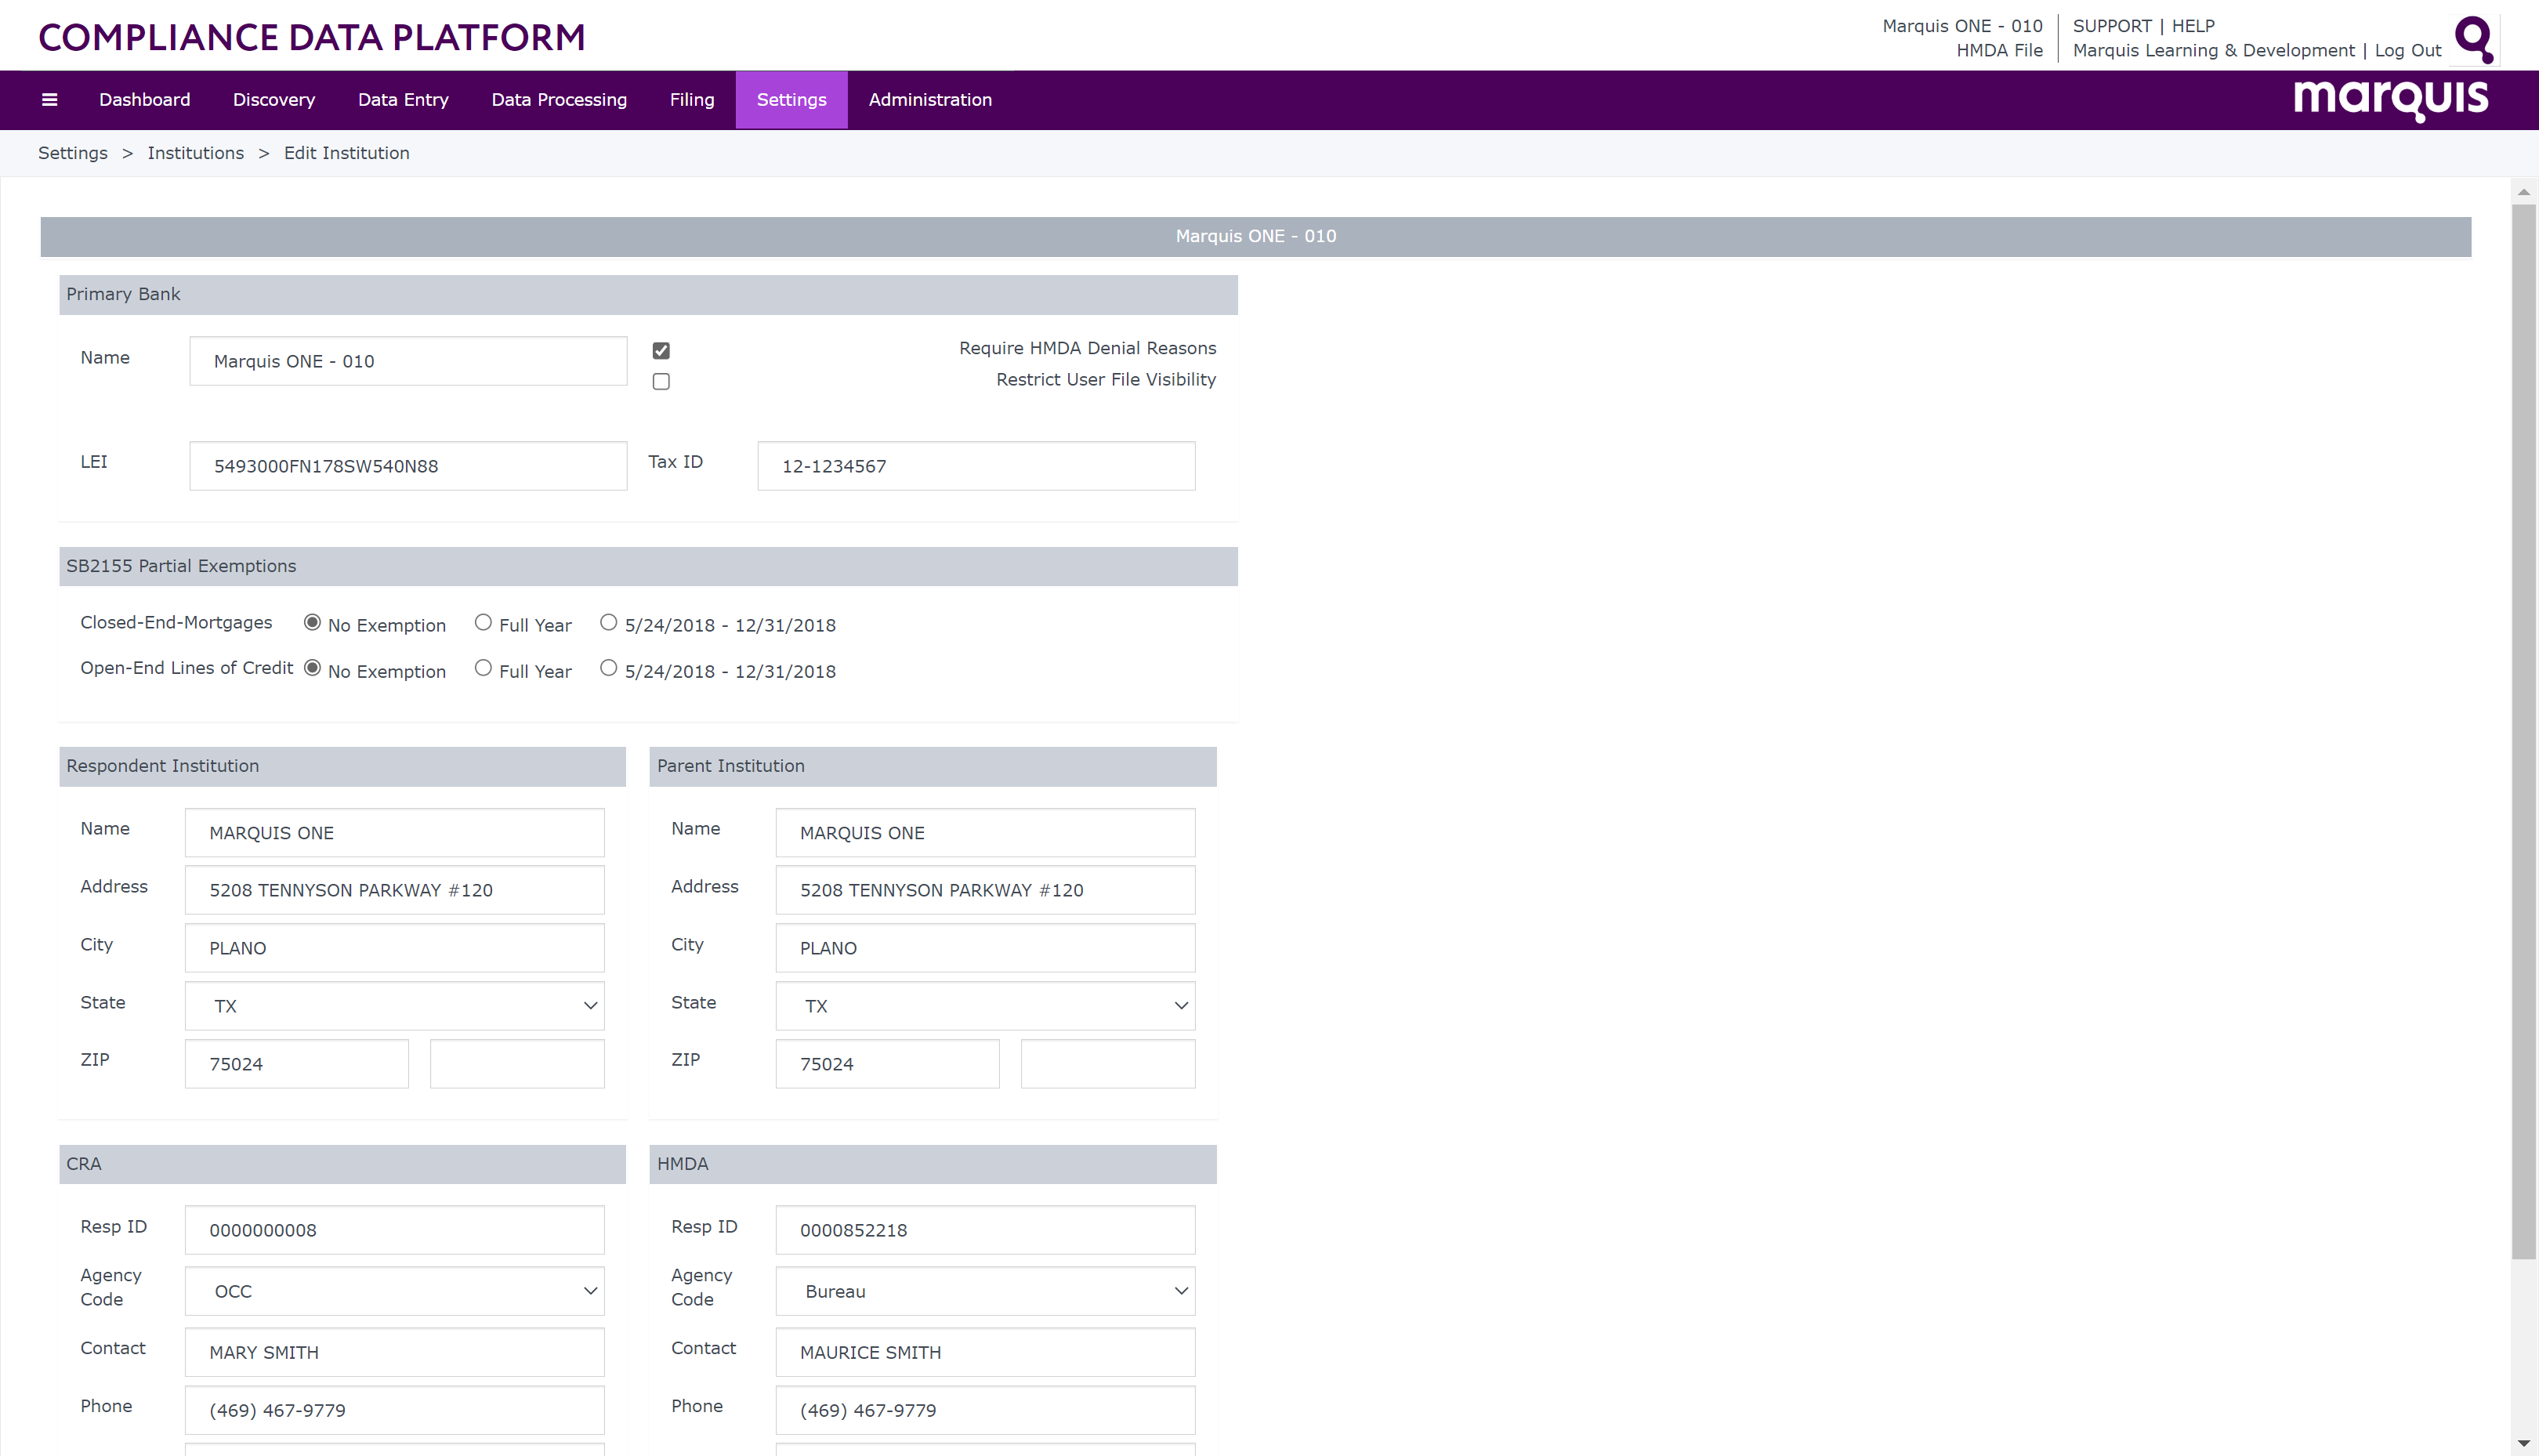This screenshot has width=2539, height=1456.
Task: Click the CRA Contact field
Action: tap(395, 1352)
